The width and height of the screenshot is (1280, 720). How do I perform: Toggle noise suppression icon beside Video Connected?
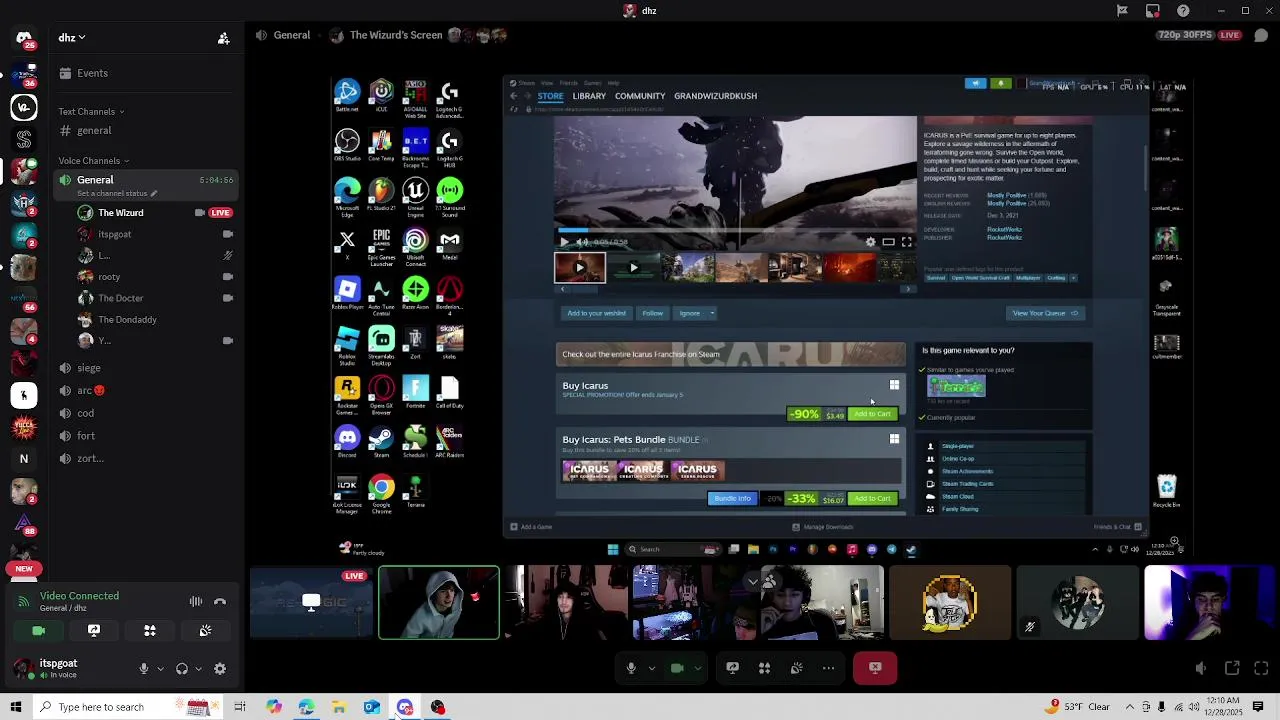click(x=196, y=602)
